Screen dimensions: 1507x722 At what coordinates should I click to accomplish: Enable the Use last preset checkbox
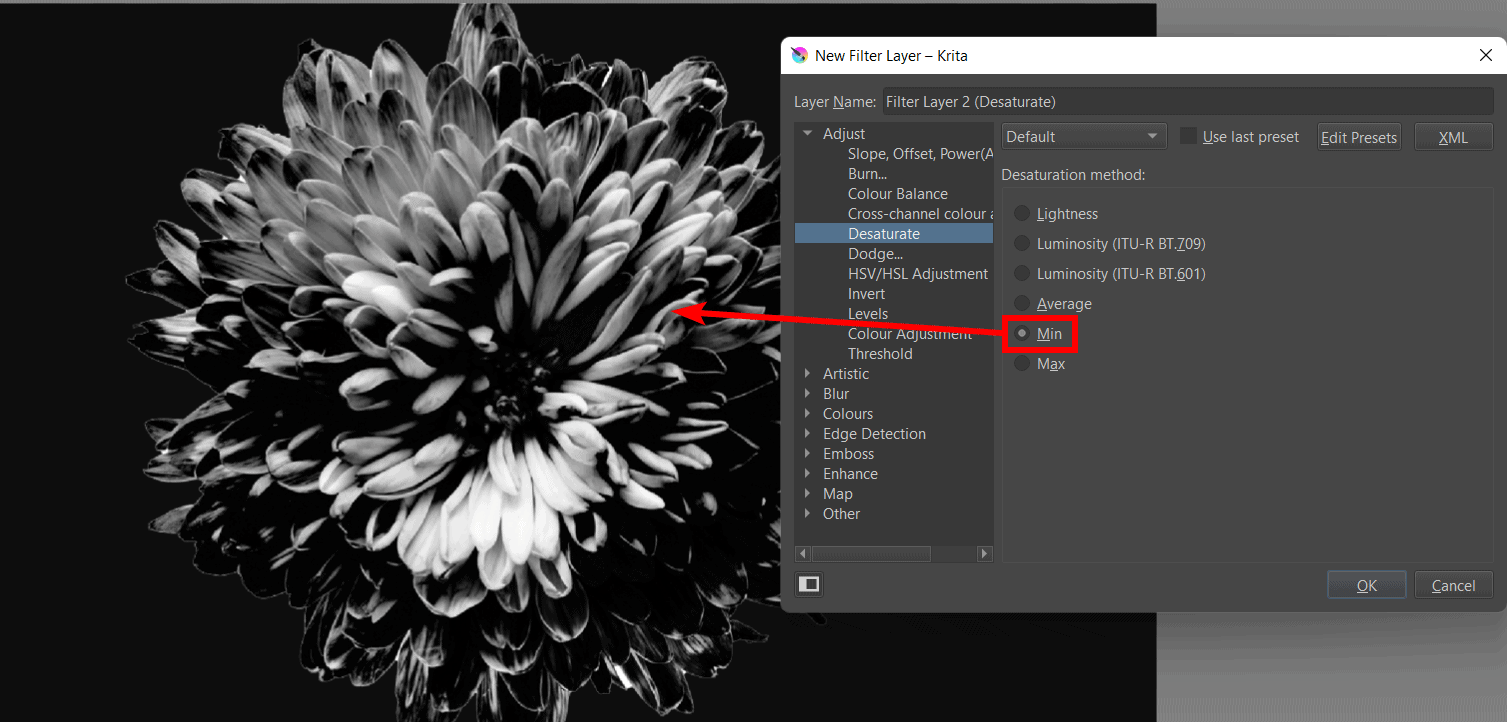pyautogui.click(x=1188, y=137)
